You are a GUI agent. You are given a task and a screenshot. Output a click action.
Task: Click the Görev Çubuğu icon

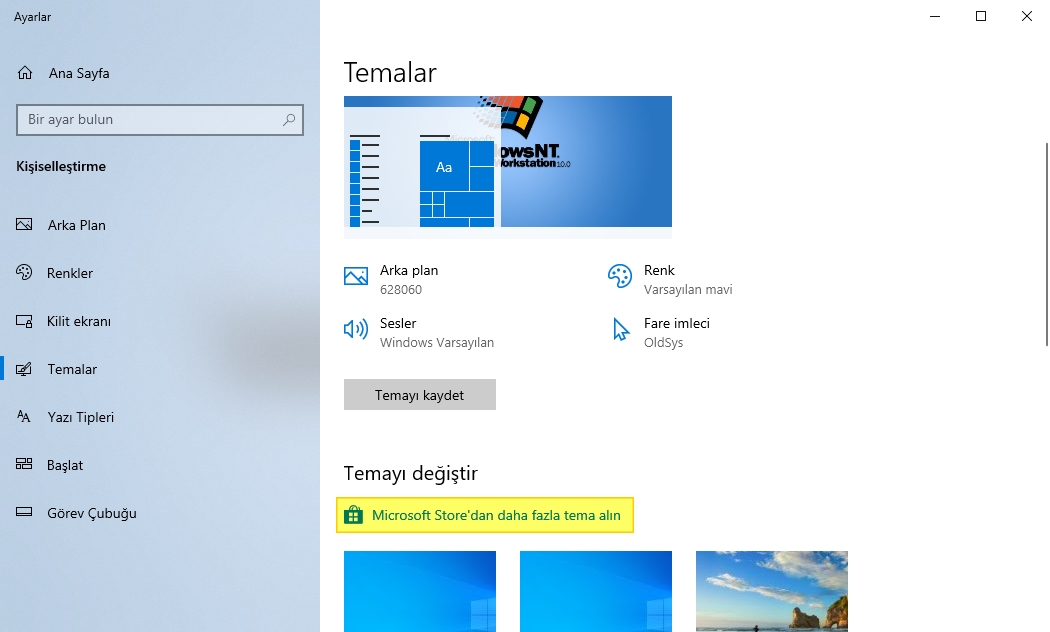(24, 513)
